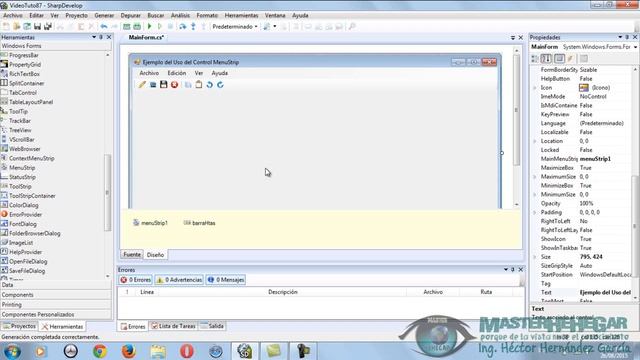Viewport: 640px width, 360px height.
Task: Click the Undo arrow in main toolbar
Action: pyautogui.click(x=104, y=27)
